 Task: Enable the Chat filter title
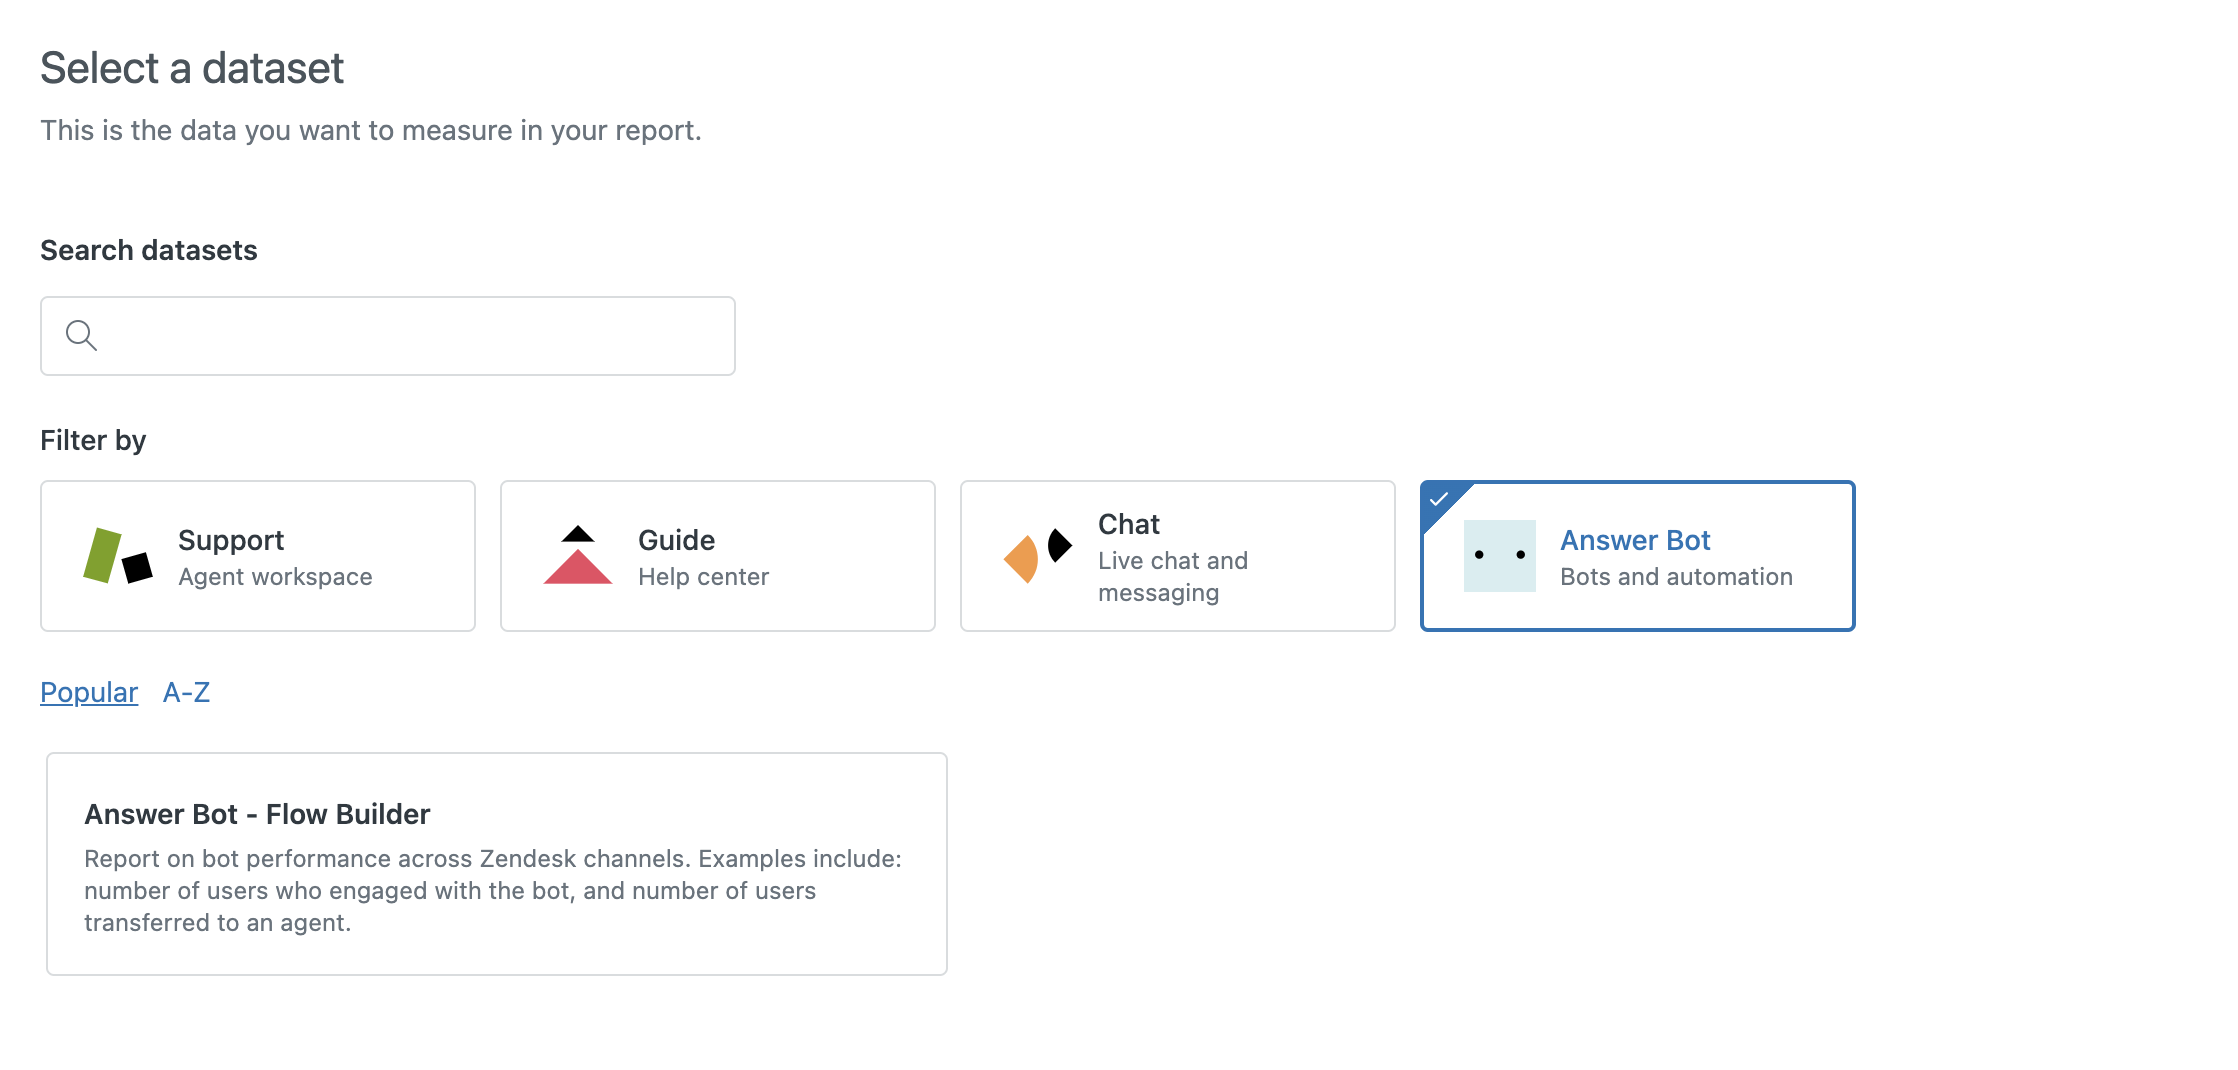click(x=1128, y=524)
